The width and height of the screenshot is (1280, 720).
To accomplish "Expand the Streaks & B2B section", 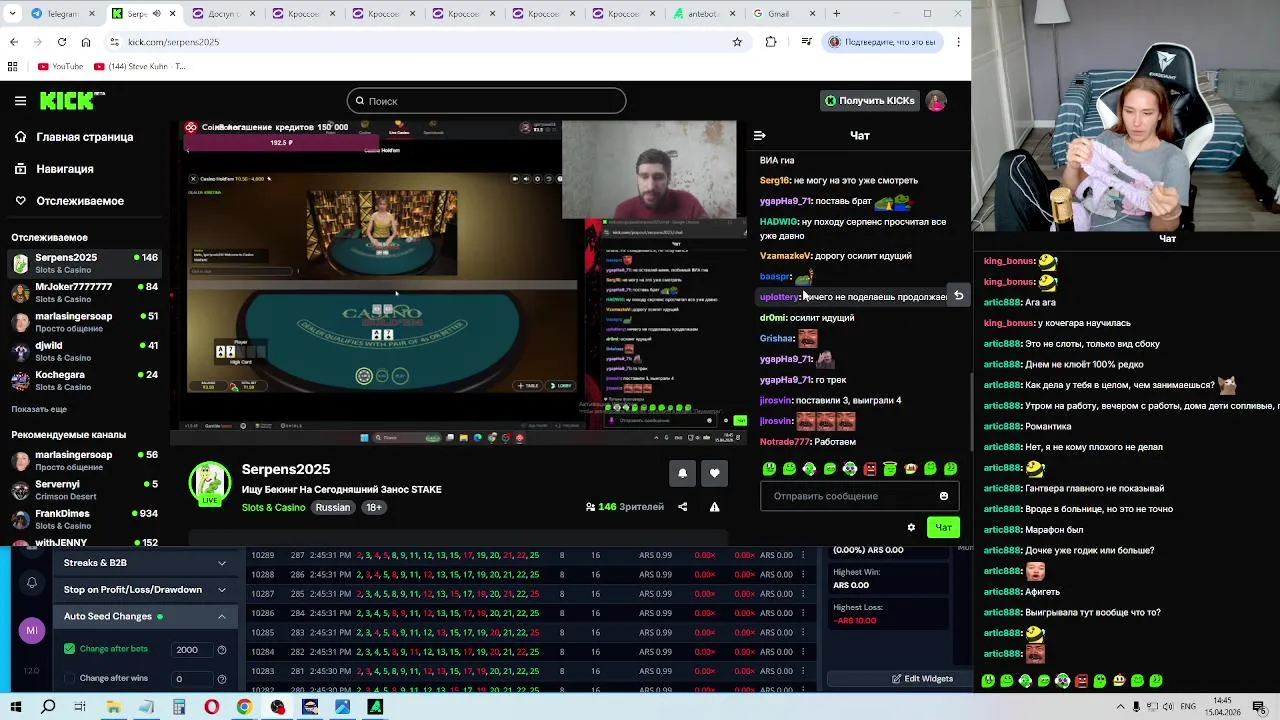I will 143,563.
